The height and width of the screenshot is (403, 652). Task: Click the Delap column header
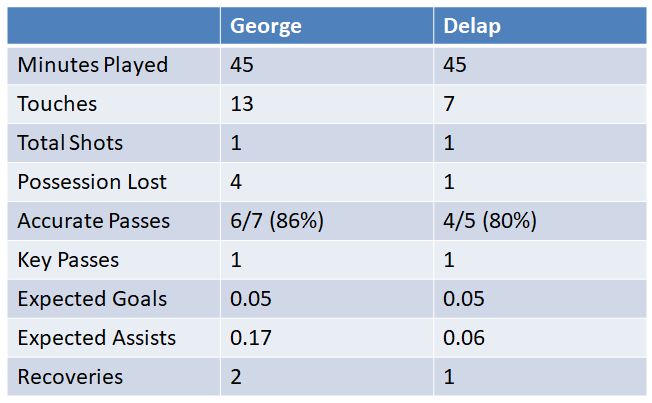point(472,26)
